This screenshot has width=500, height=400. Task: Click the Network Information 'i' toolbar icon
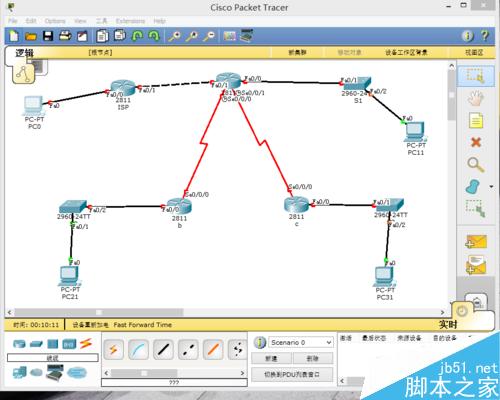(467, 36)
